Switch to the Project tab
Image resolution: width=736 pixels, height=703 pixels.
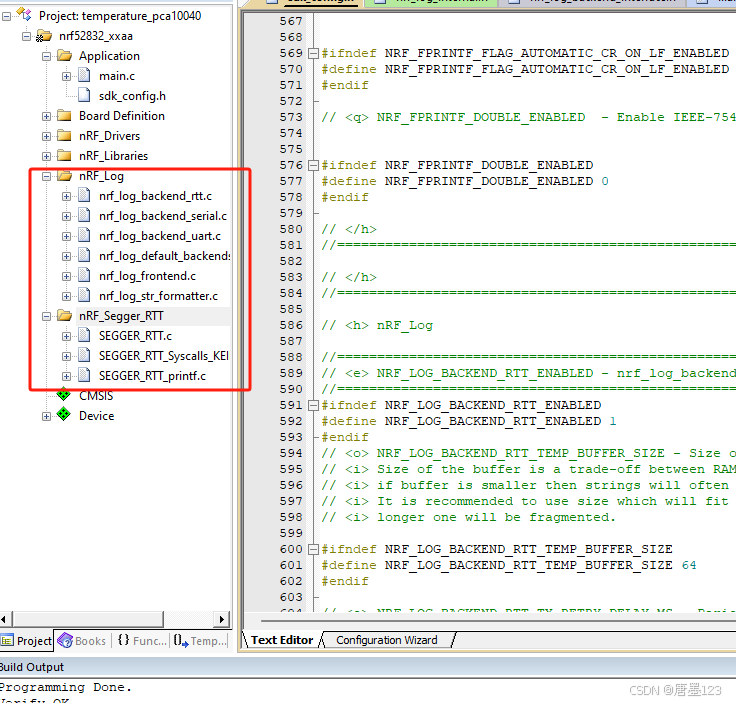pos(26,641)
